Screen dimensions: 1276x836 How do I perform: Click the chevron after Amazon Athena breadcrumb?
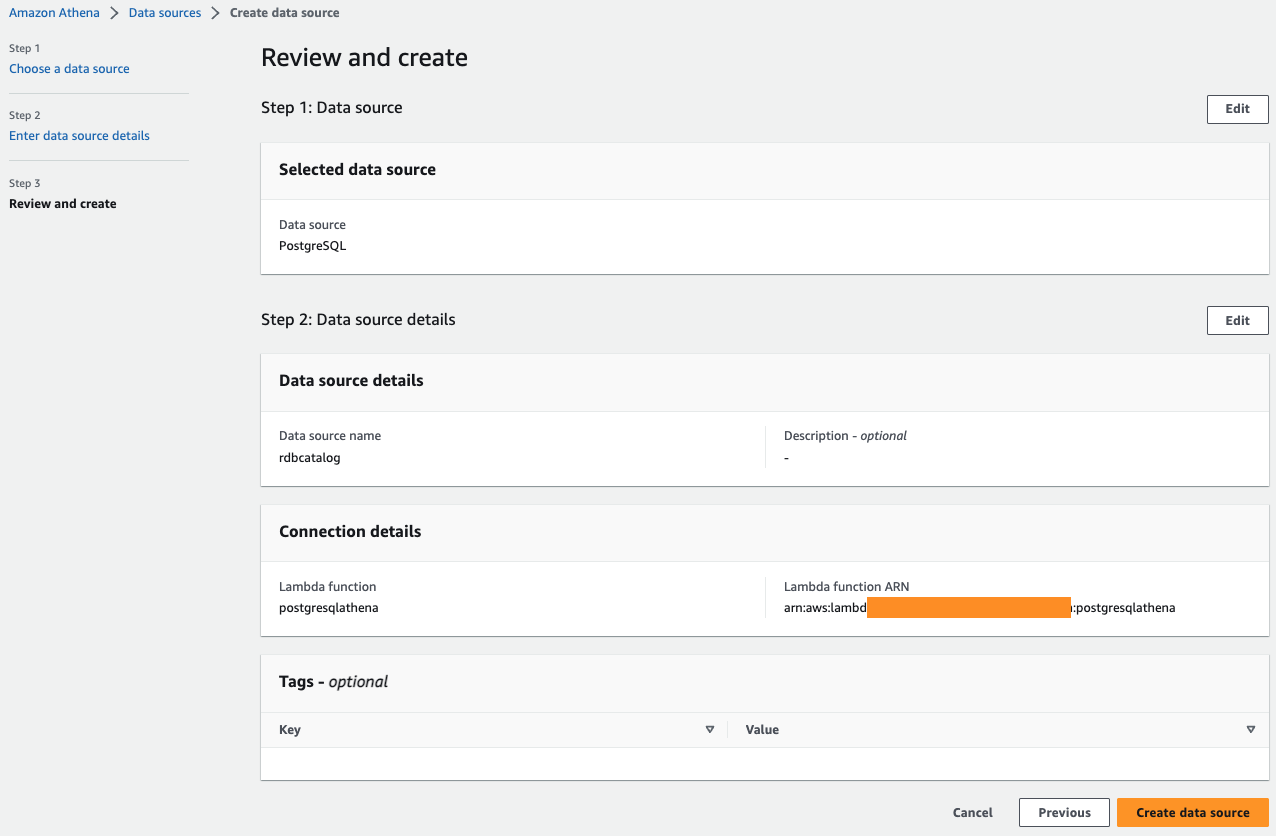coord(115,13)
